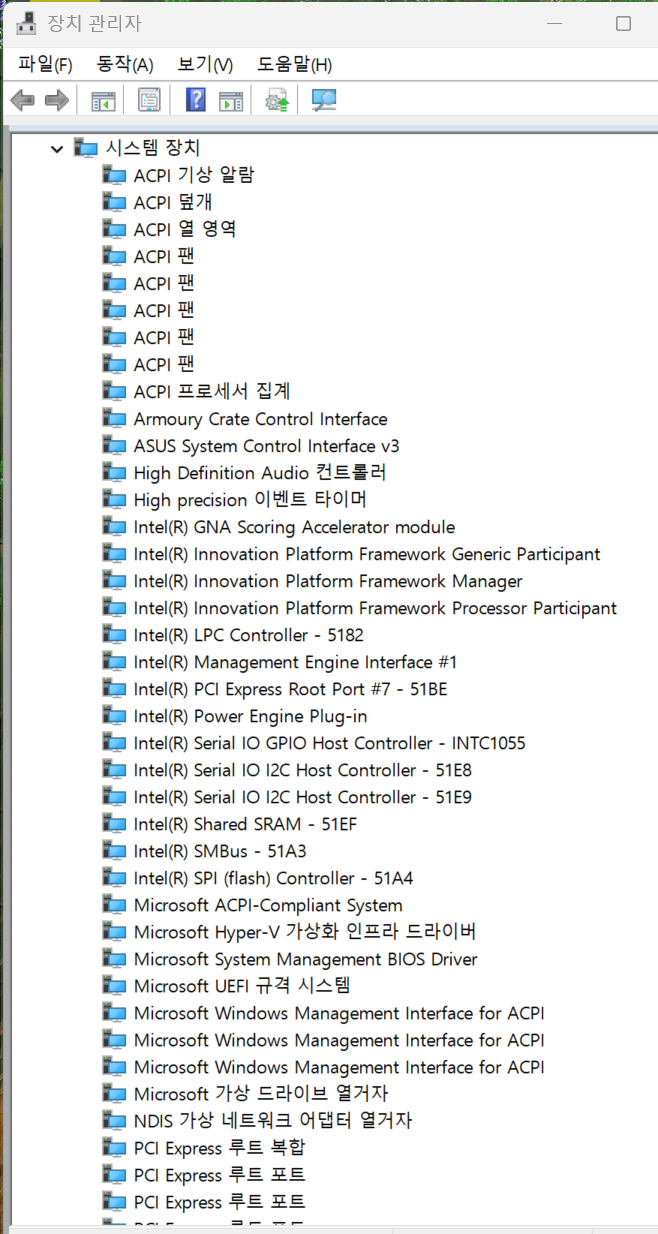This screenshot has width=658, height=1234.
Task: Toggle the console tree show/hide toolbar icon
Action: point(103,100)
